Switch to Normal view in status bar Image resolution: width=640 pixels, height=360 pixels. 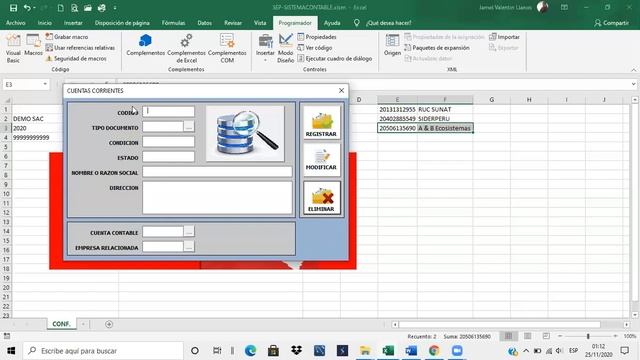(x=508, y=336)
